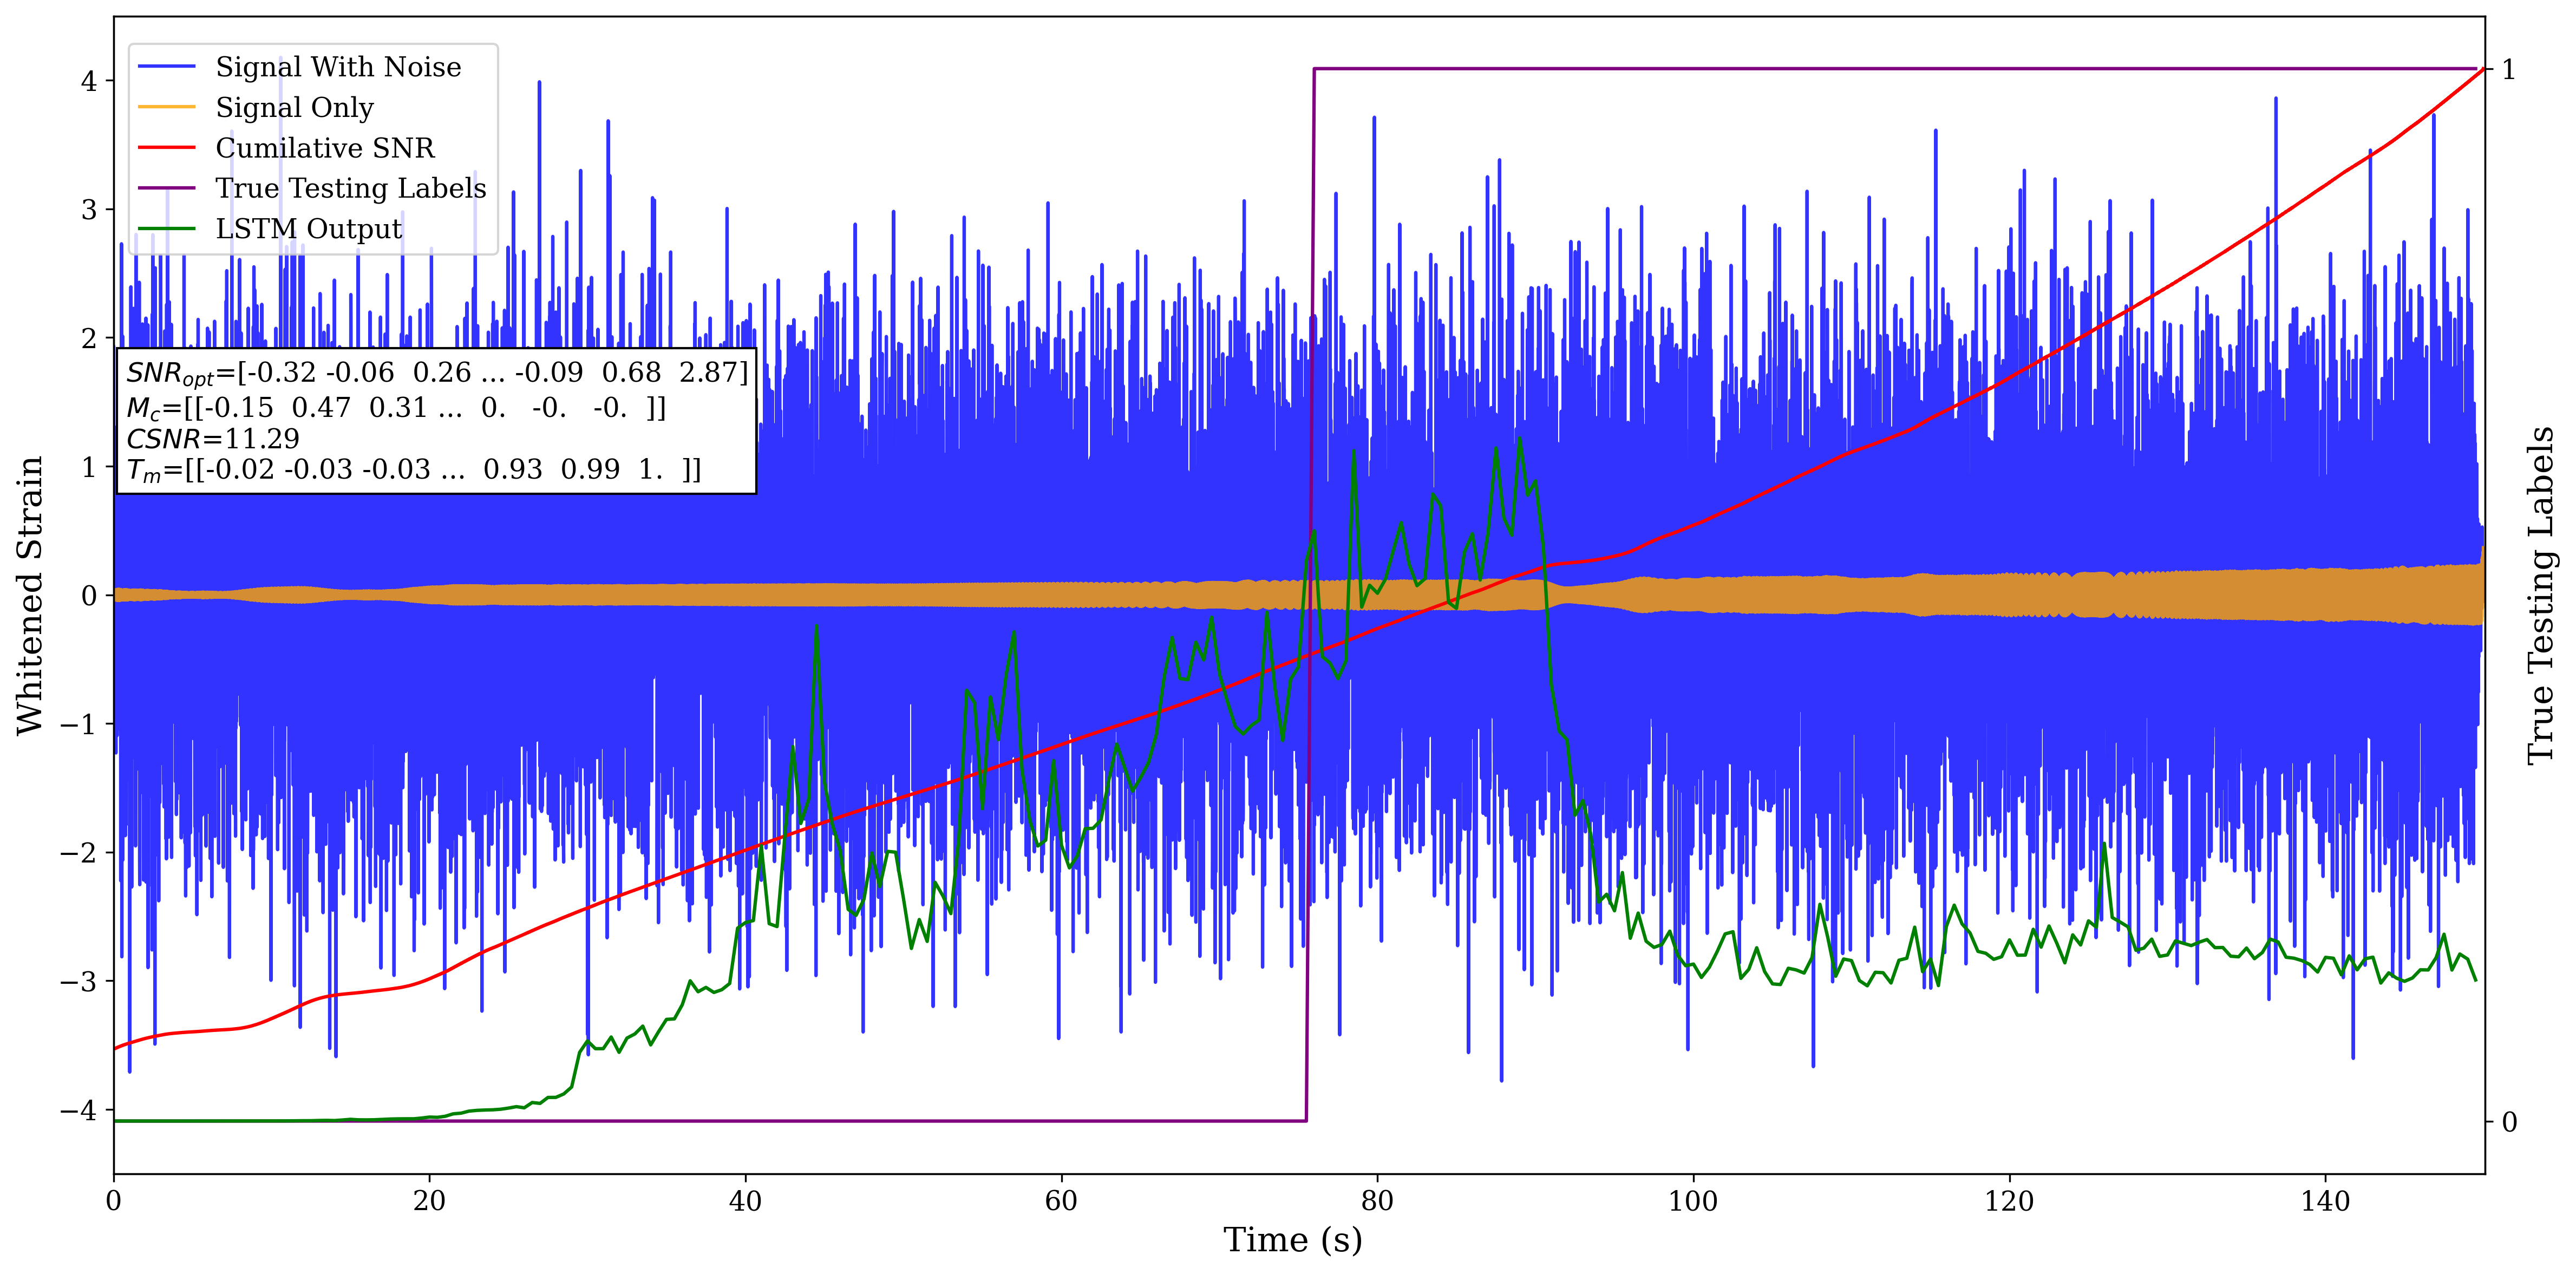Click the CSNR=11.29 text in annotation box
The image size is (2576, 1274).
coord(212,439)
